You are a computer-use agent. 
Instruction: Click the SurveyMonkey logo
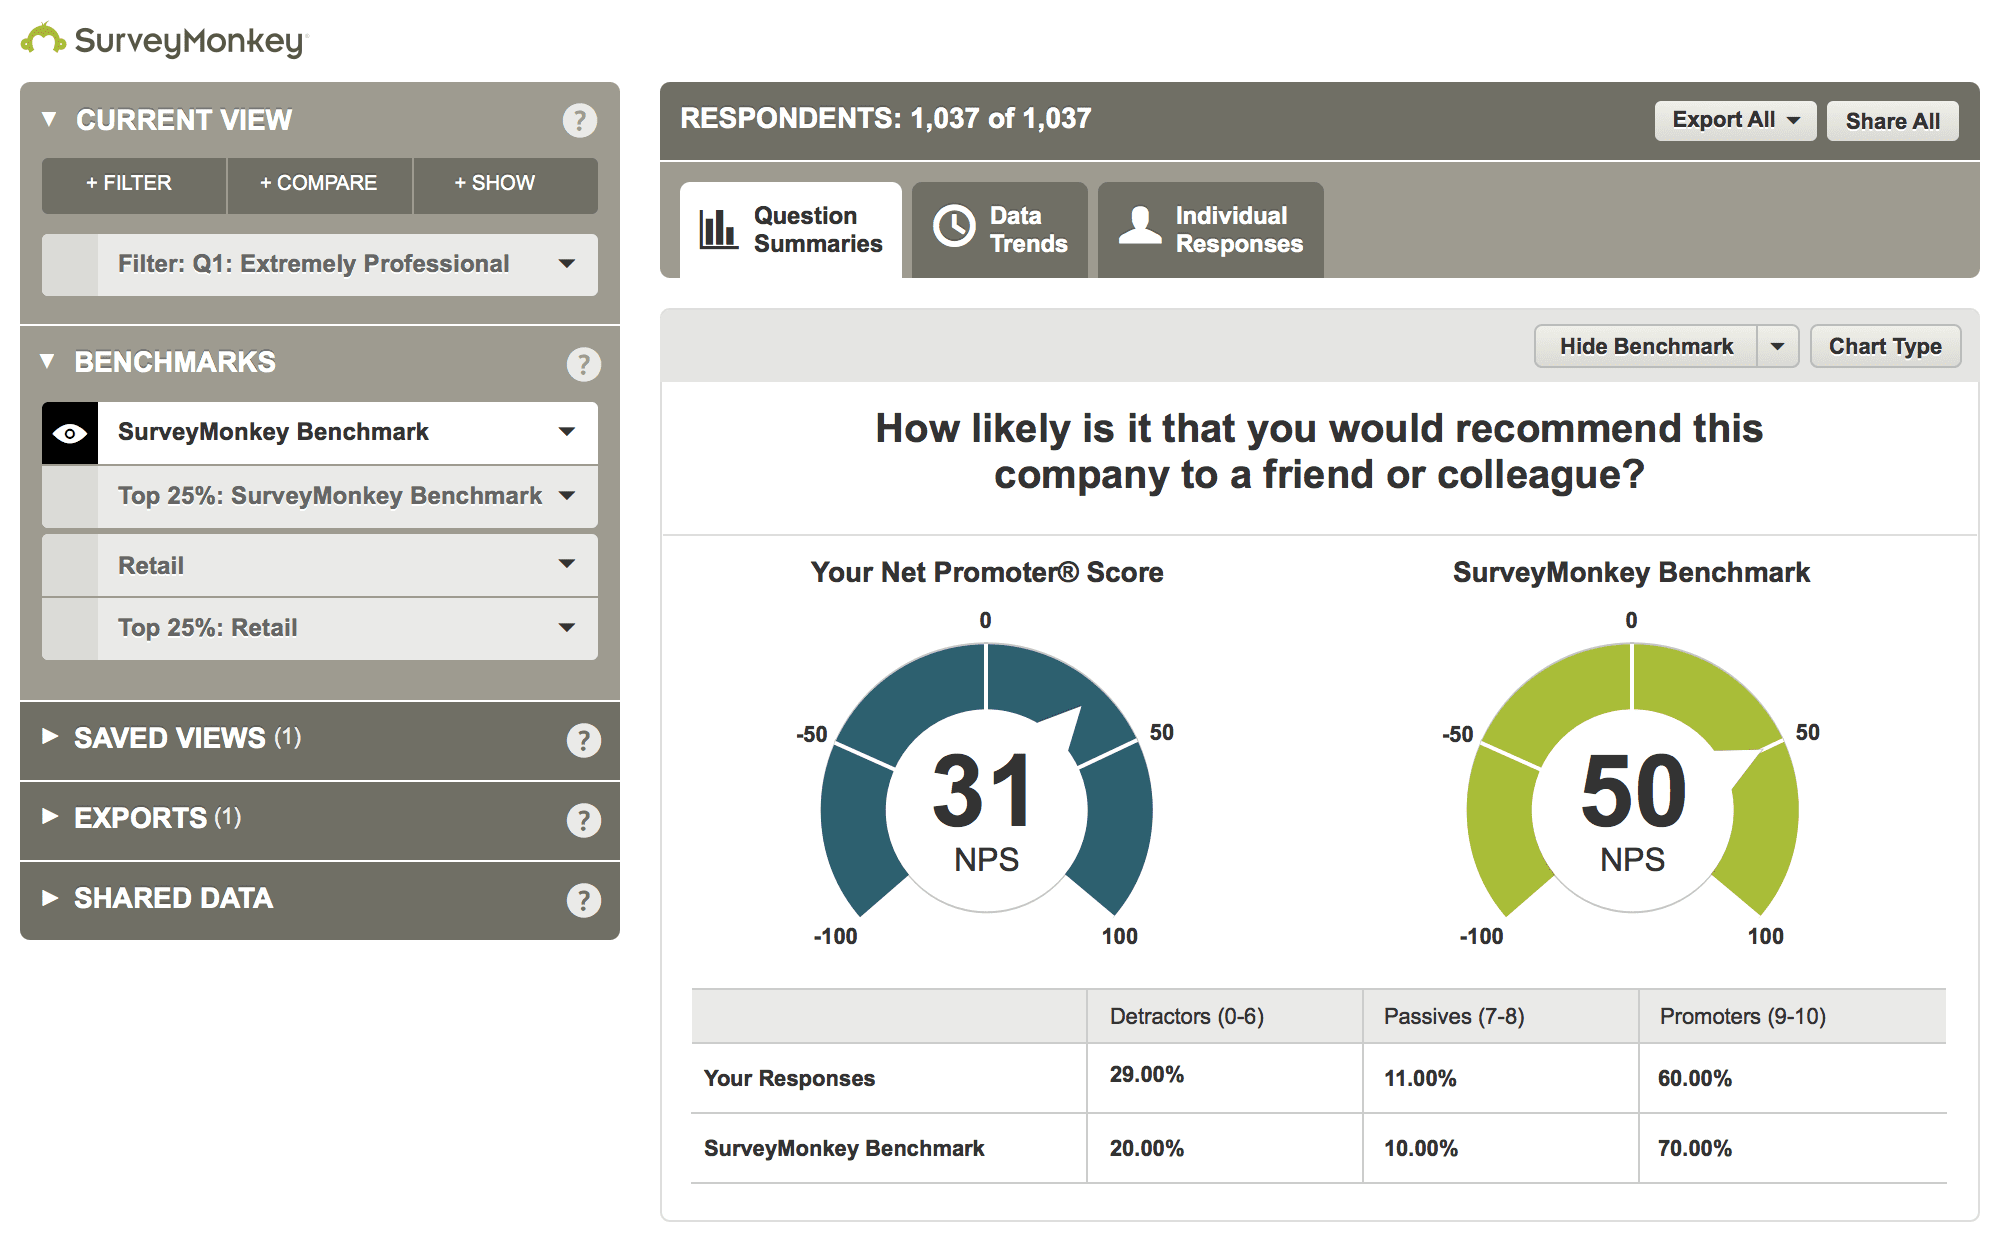click(160, 40)
